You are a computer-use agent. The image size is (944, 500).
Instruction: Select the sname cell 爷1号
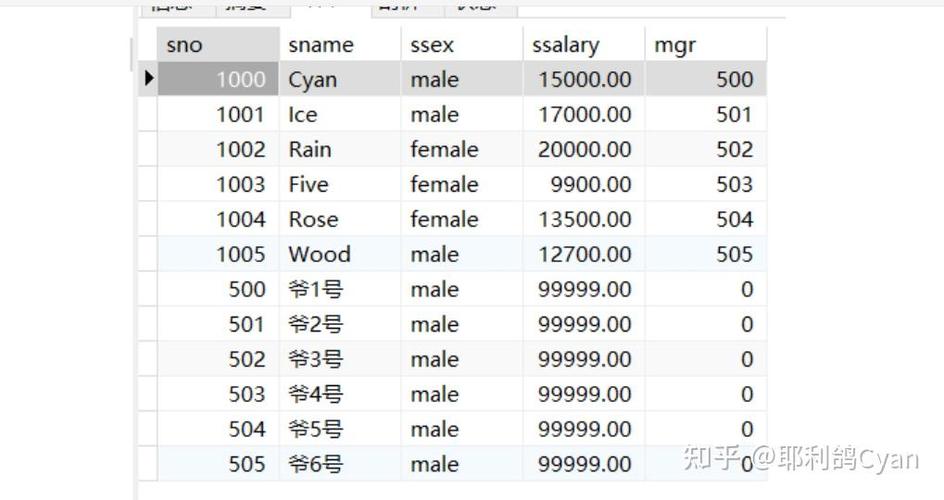[x=340, y=289]
